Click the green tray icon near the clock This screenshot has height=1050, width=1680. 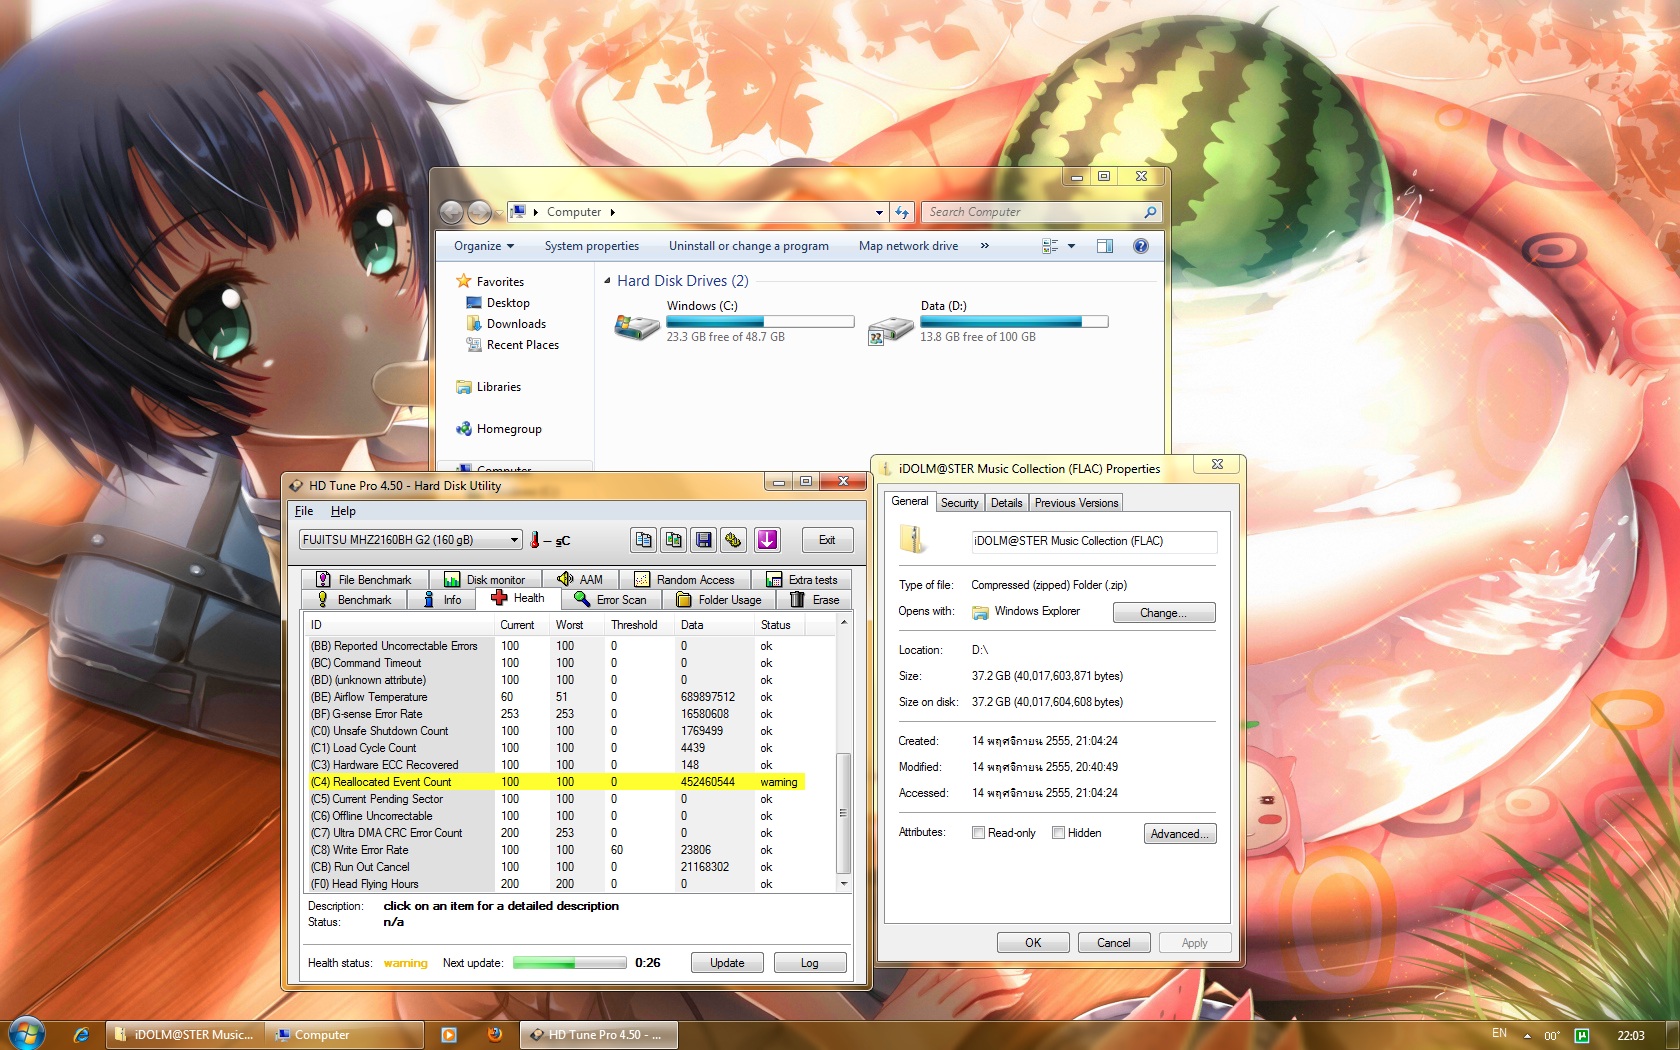1582,1035
